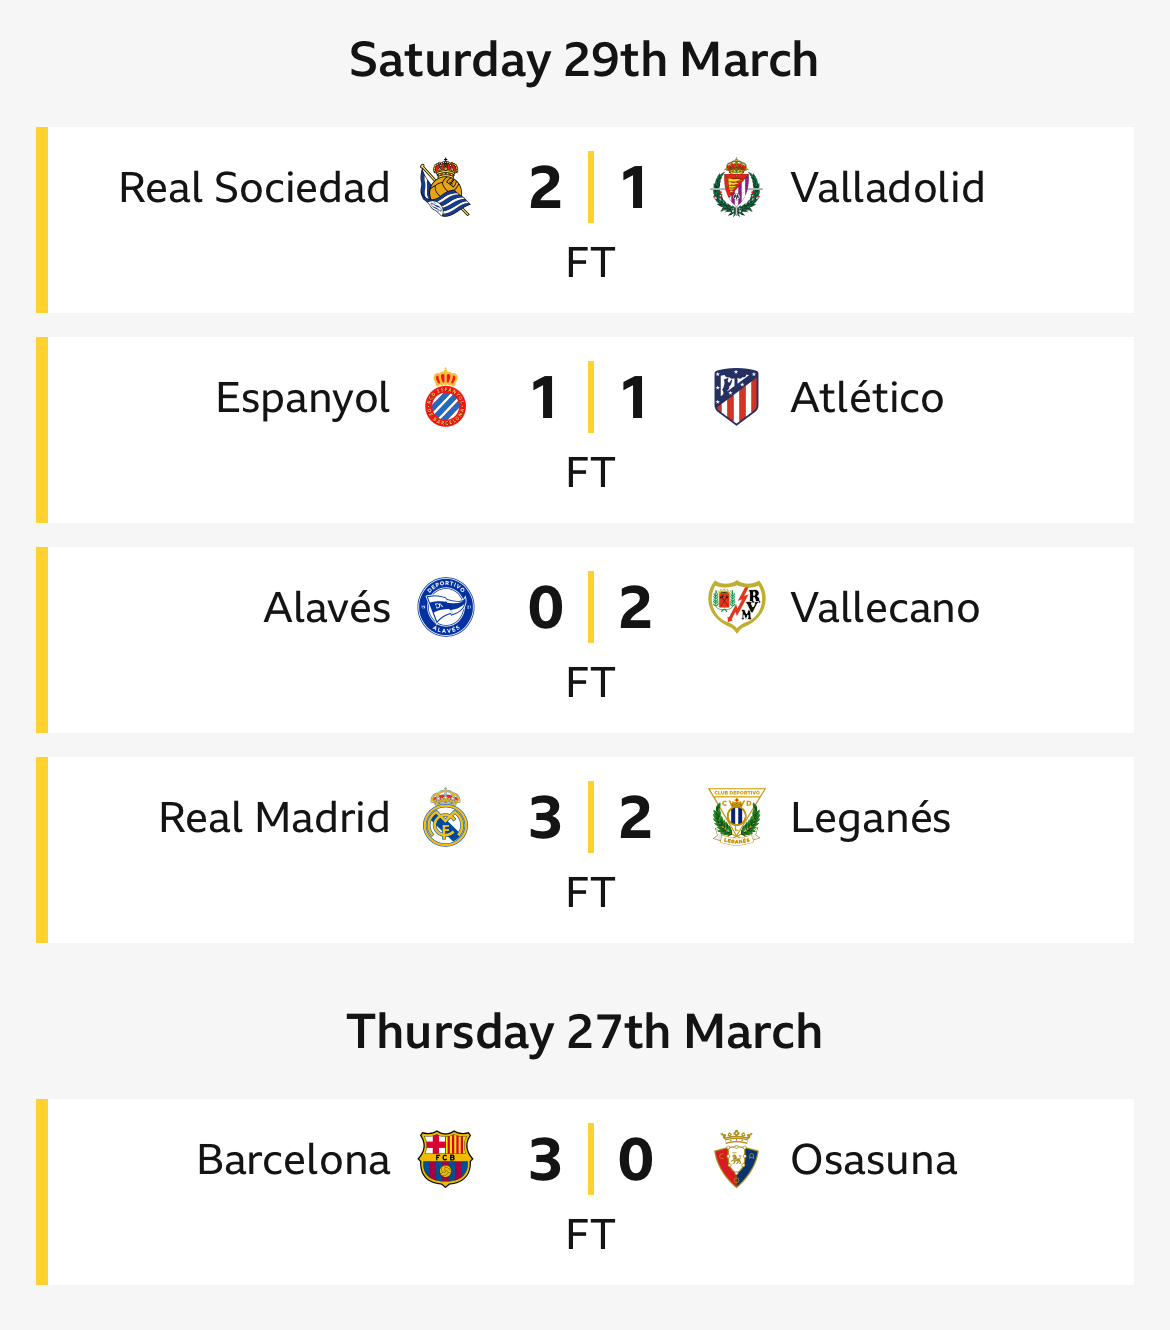The width and height of the screenshot is (1170, 1330).
Task: Select the Saturday 29th March heading
Action: tap(584, 60)
